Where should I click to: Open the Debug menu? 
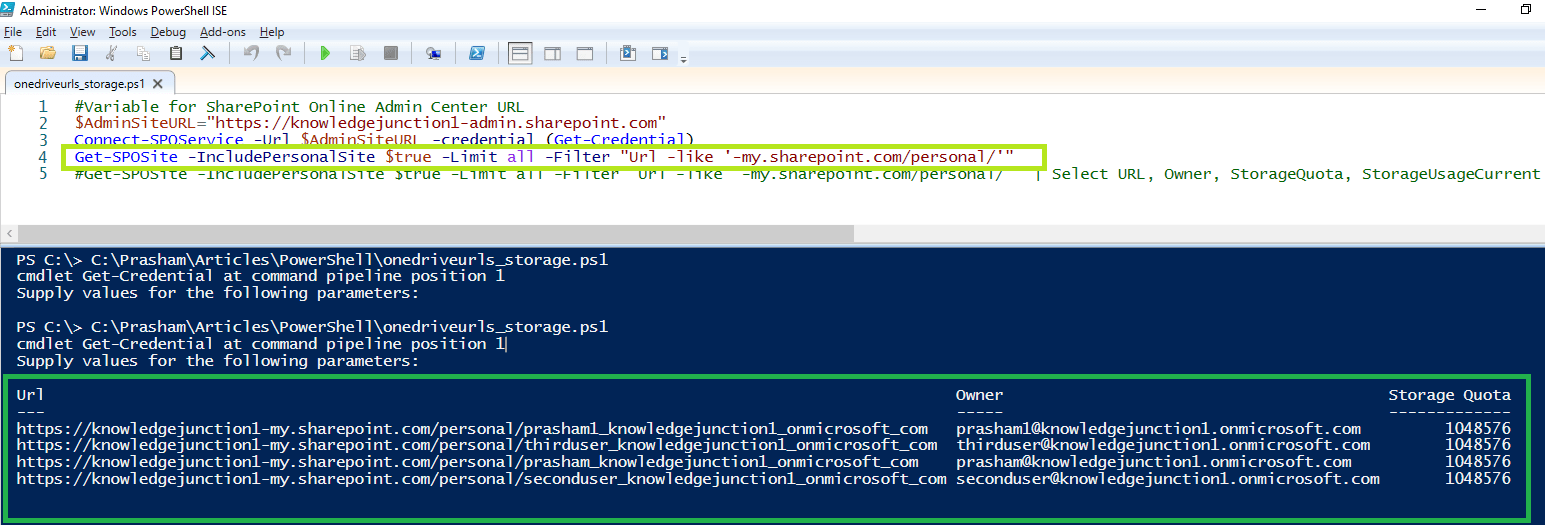[168, 32]
